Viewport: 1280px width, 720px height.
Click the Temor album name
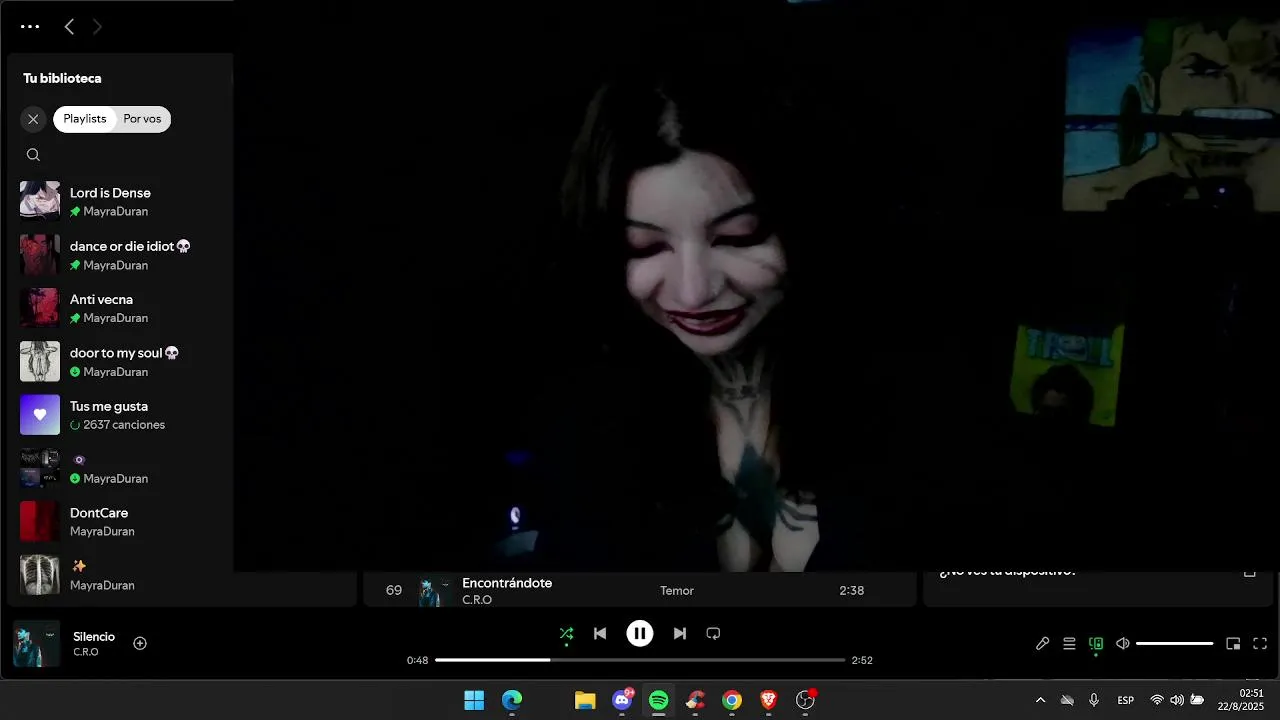tap(677, 591)
